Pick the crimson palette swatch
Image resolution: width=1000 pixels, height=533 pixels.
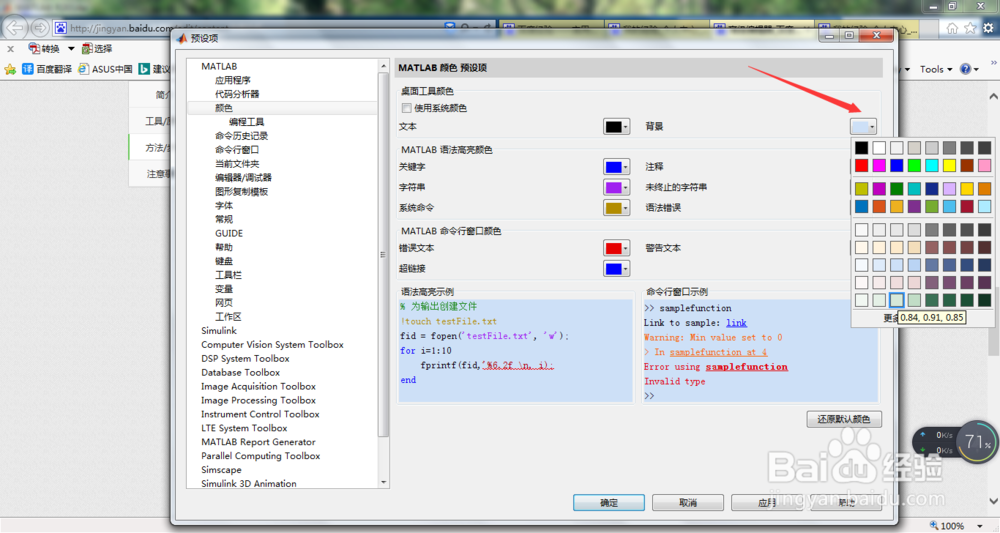967,207
